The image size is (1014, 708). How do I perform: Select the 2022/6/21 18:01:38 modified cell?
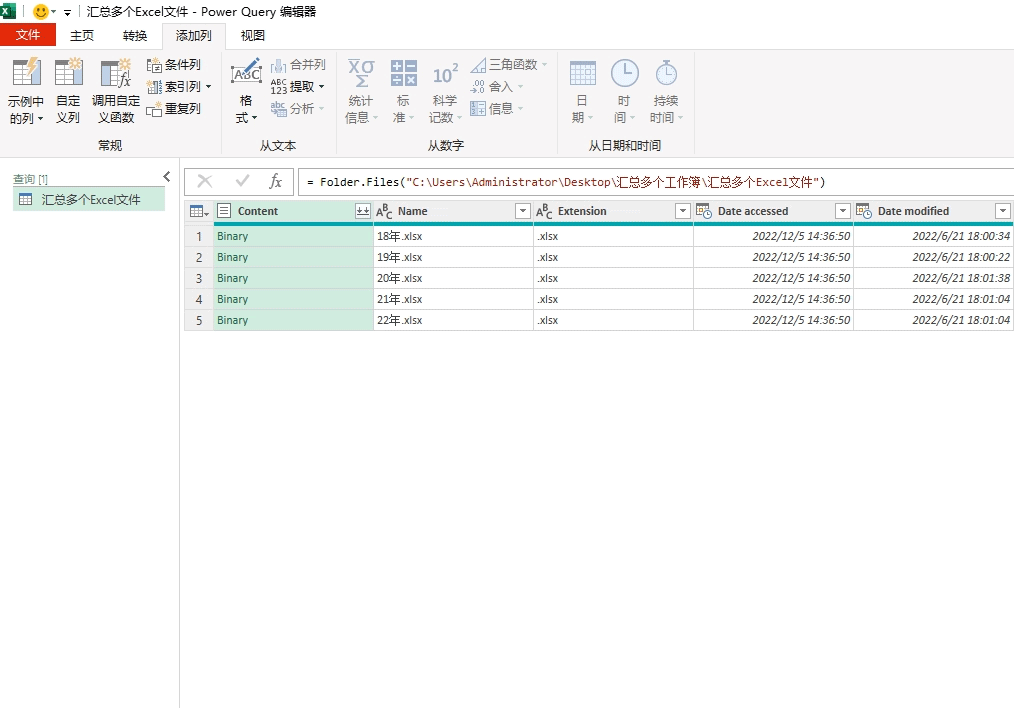pyautogui.click(x=933, y=278)
